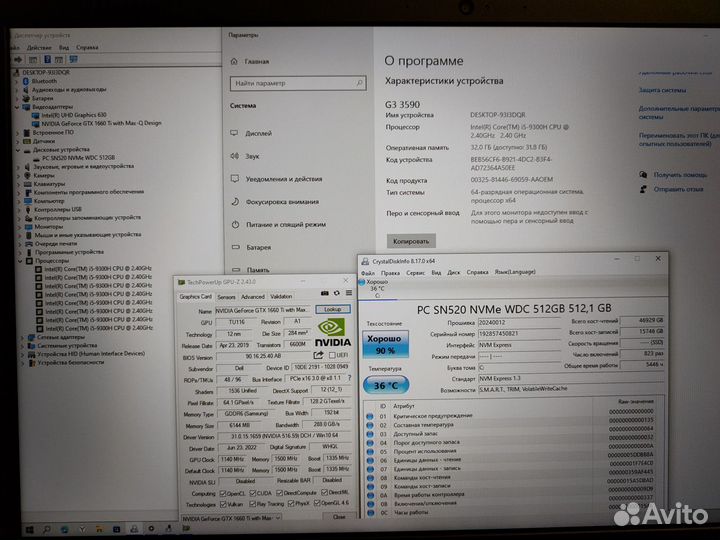The image size is (720, 540).
Task: Open Действие menu in Device Manager
Action: pyautogui.click(x=39, y=47)
